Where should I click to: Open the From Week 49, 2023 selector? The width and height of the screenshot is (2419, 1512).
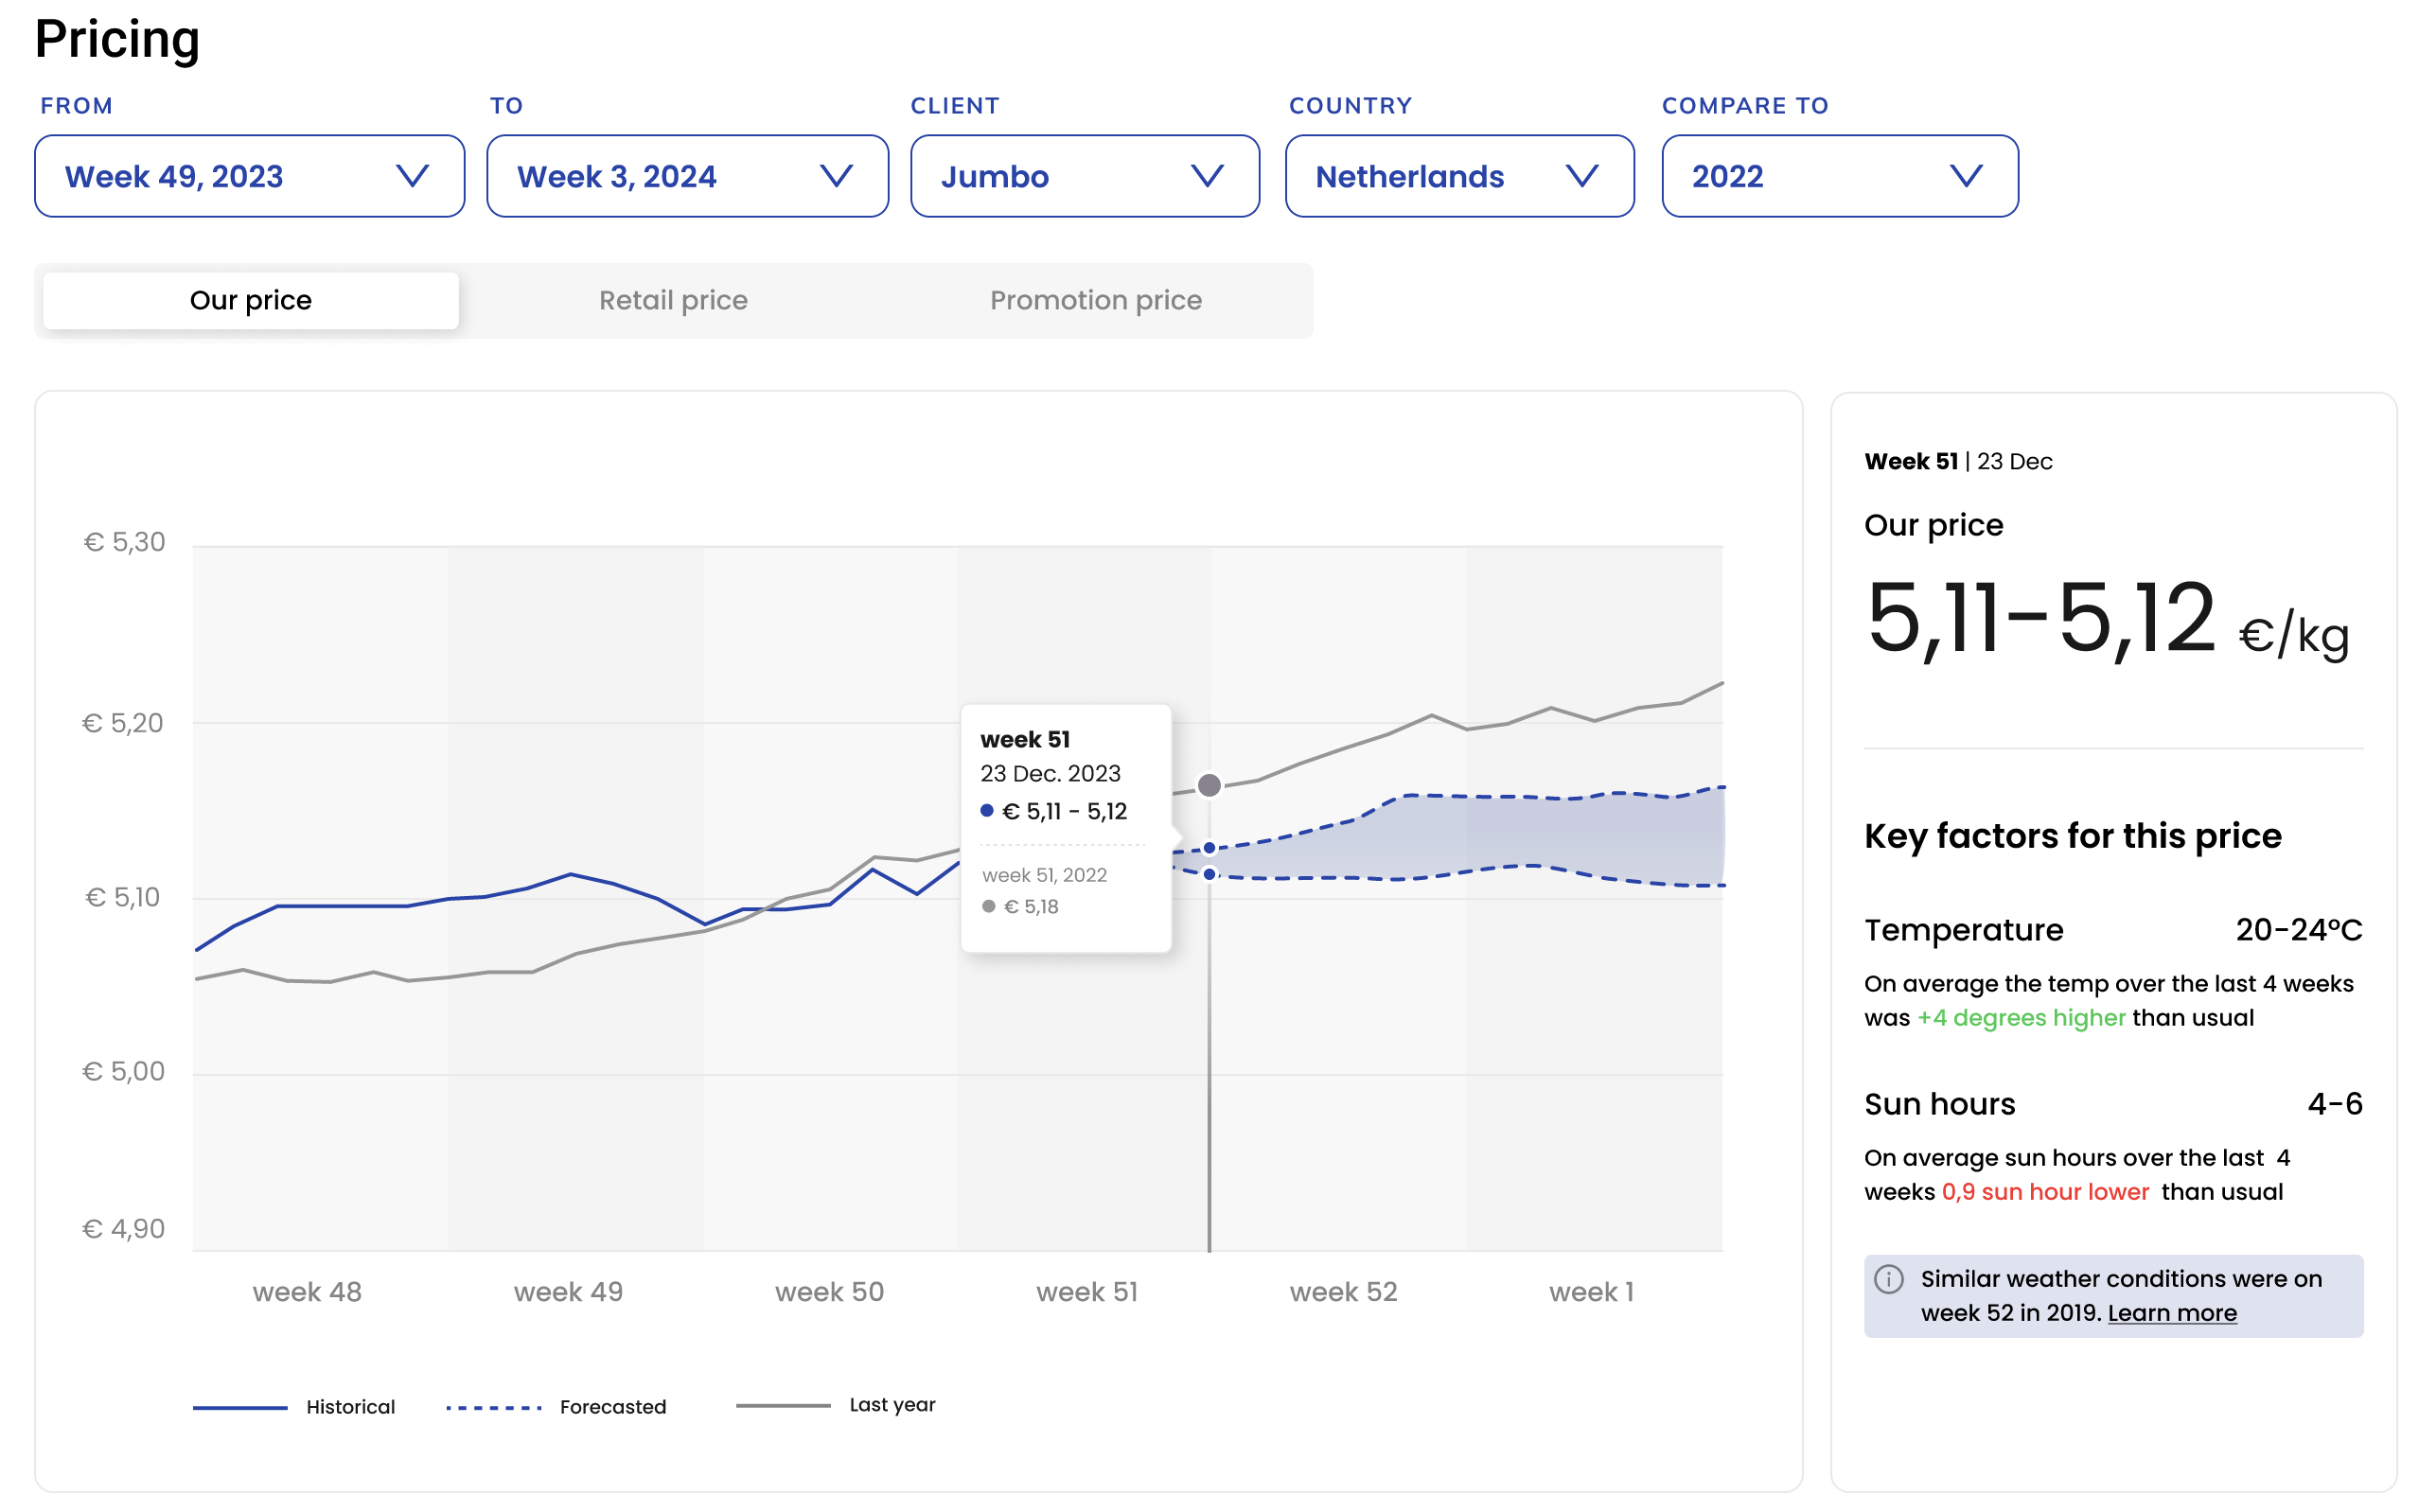[x=249, y=176]
